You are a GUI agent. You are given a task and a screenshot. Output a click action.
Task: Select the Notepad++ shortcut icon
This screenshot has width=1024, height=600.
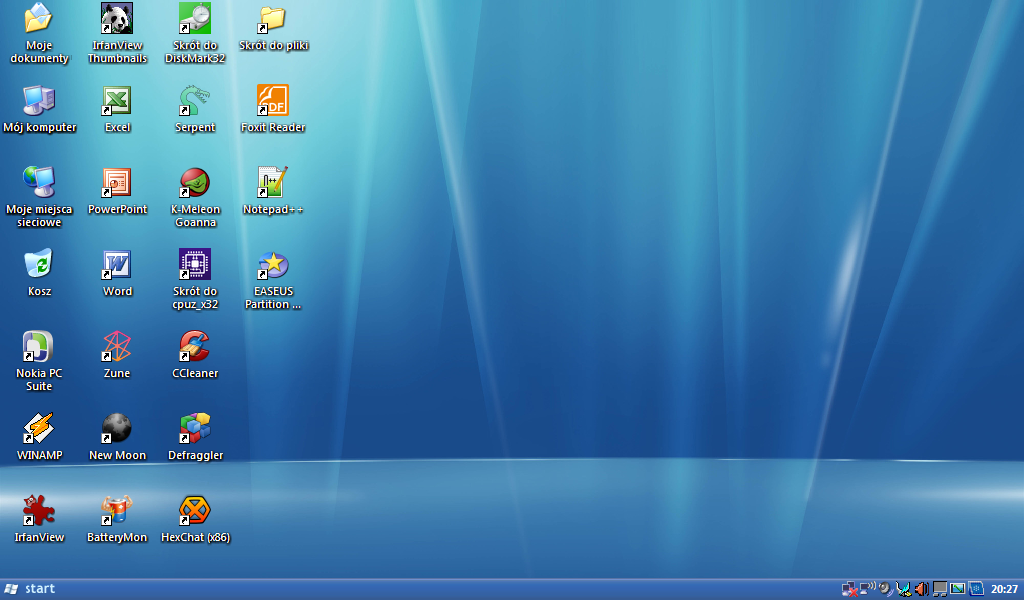[x=273, y=182]
